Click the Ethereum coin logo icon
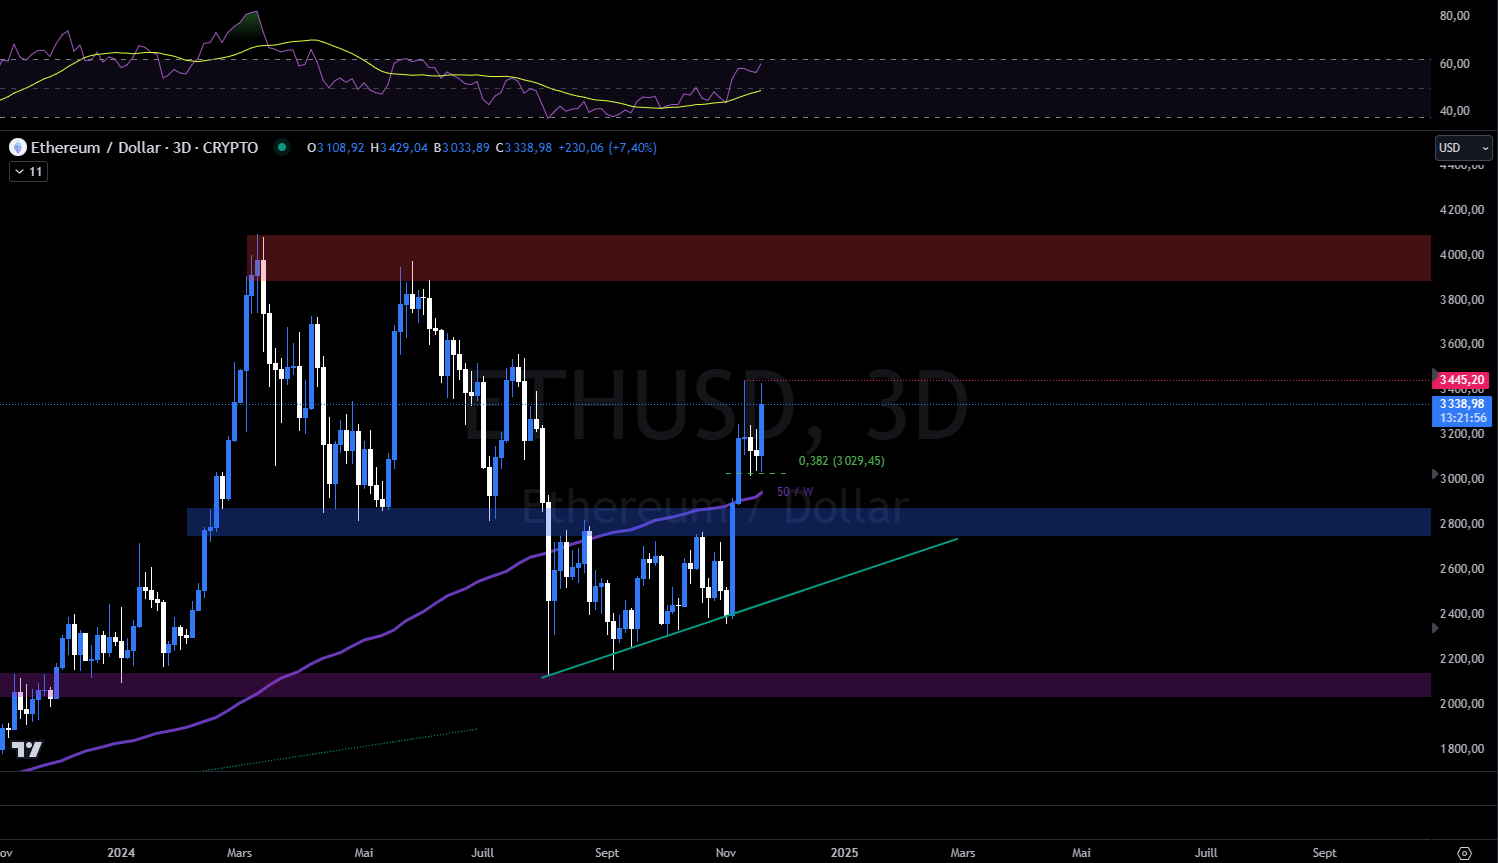The image size is (1498, 863). point(16,147)
